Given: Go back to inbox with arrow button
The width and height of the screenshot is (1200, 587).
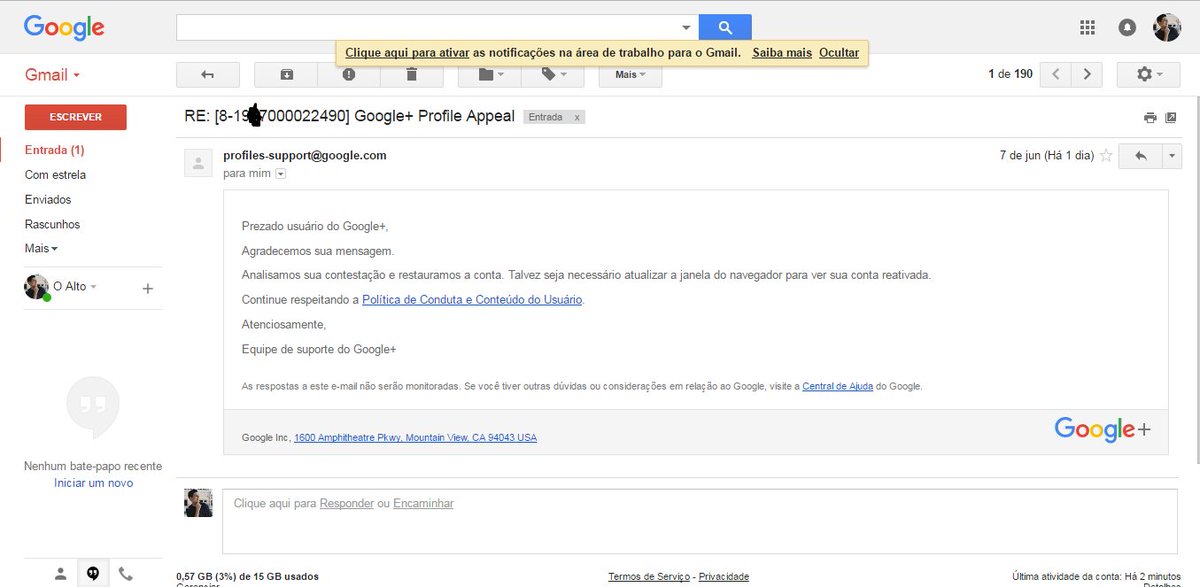Looking at the screenshot, I should coord(208,74).
